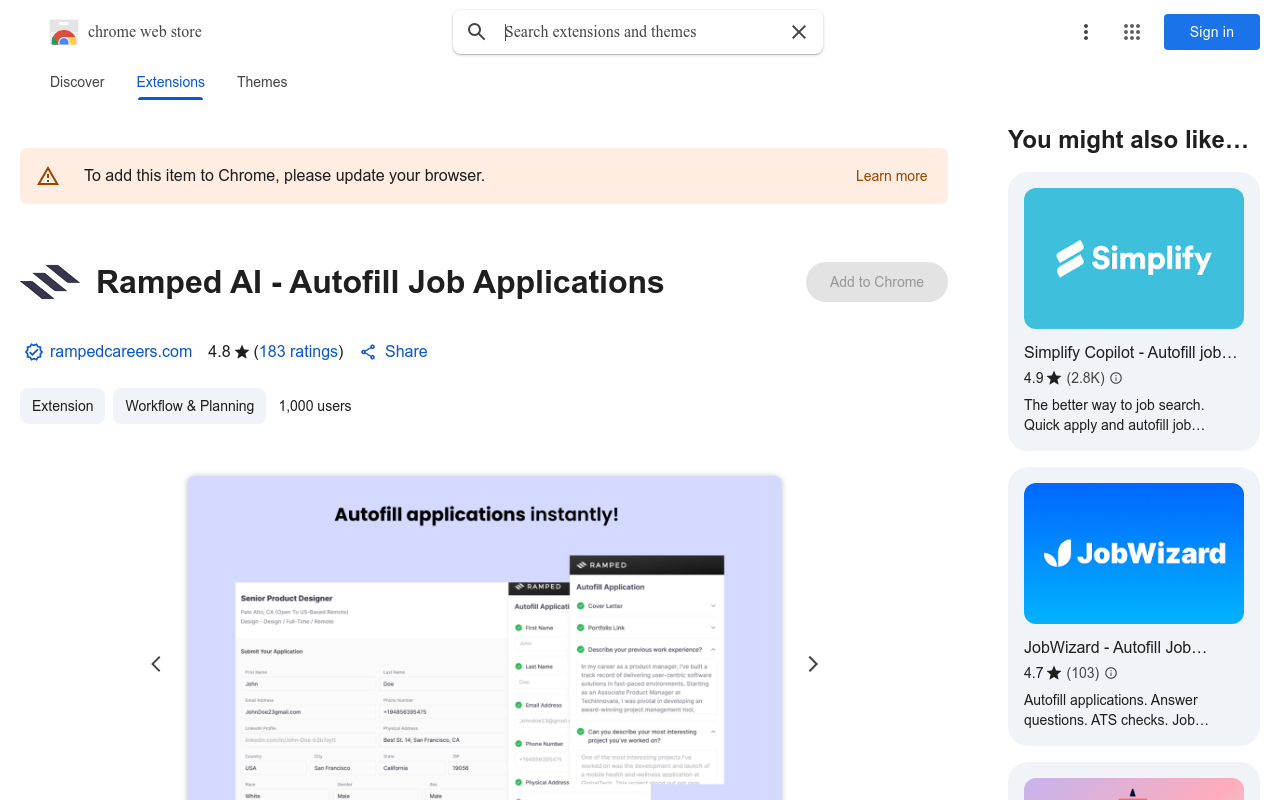
Task: Advance to next screenshot with right arrow
Action: click(x=813, y=664)
